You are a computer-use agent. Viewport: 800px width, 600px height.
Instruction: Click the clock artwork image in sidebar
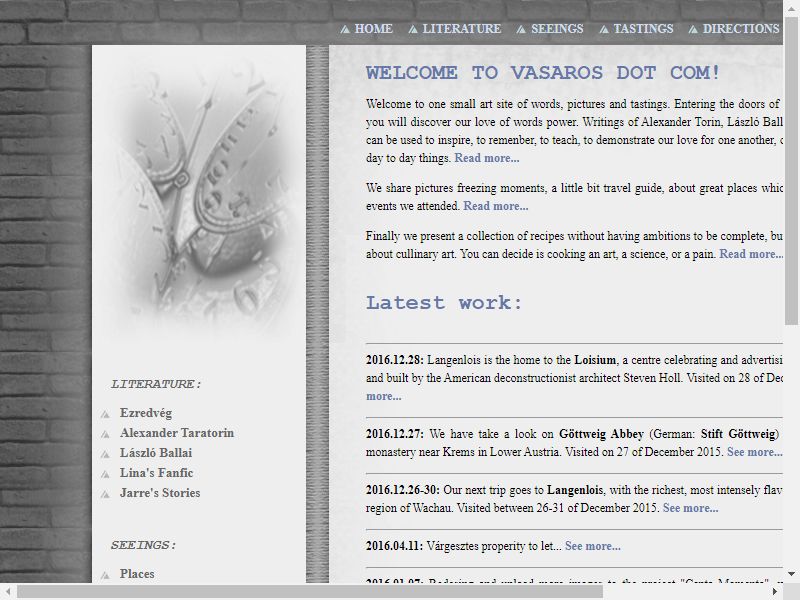(x=199, y=194)
